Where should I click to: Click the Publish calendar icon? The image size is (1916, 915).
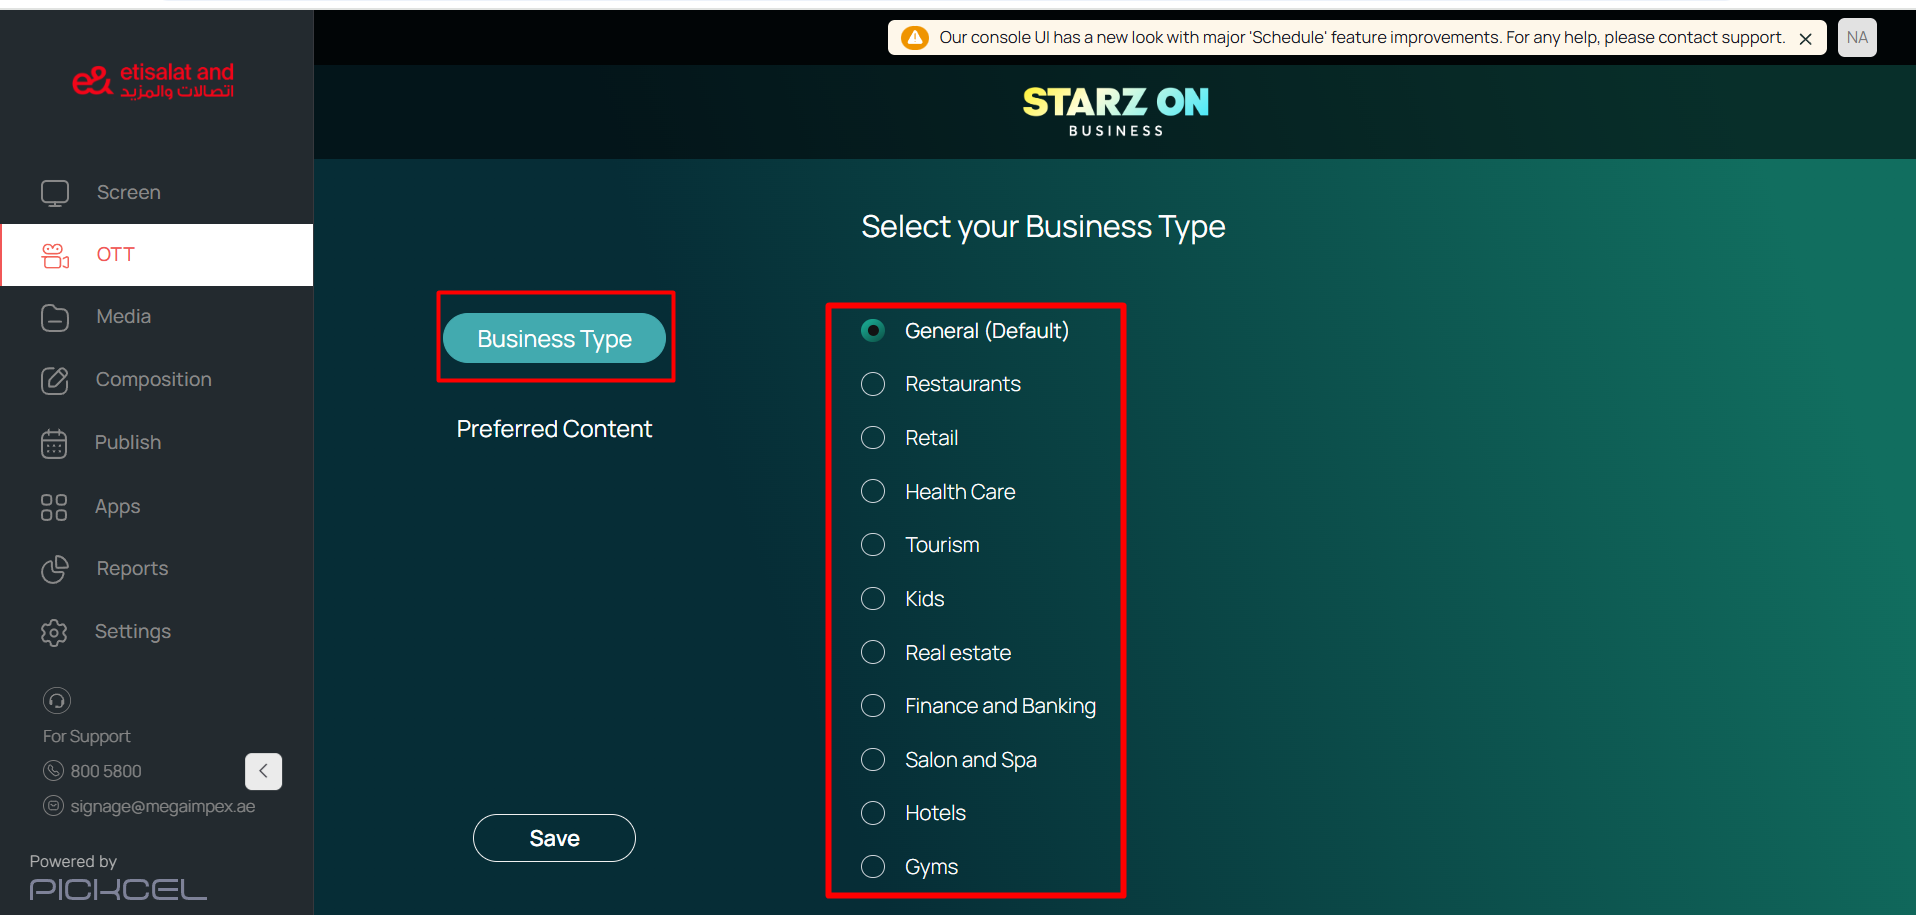tap(54, 444)
